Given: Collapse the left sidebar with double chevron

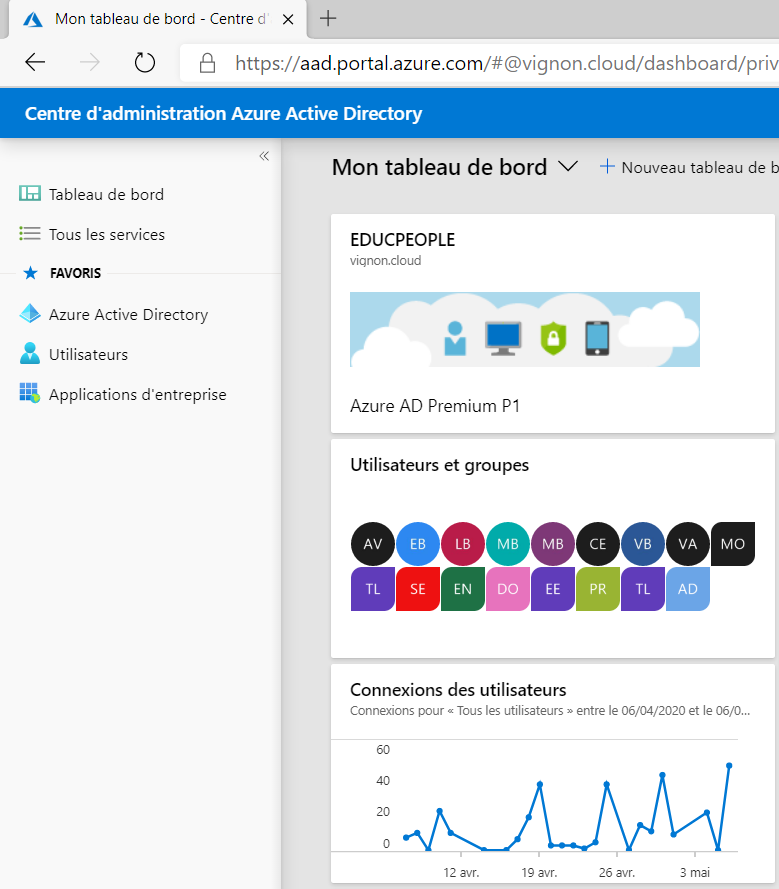Looking at the screenshot, I should pyautogui.click(x=264, y=156).
